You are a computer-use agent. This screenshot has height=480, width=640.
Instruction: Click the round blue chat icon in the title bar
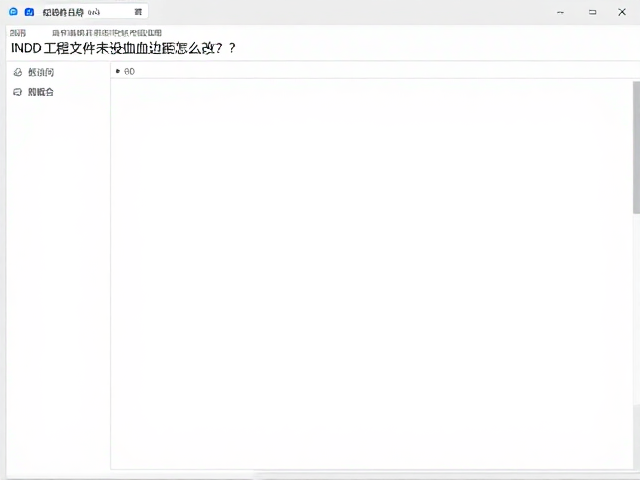click(x=13, y=12)
